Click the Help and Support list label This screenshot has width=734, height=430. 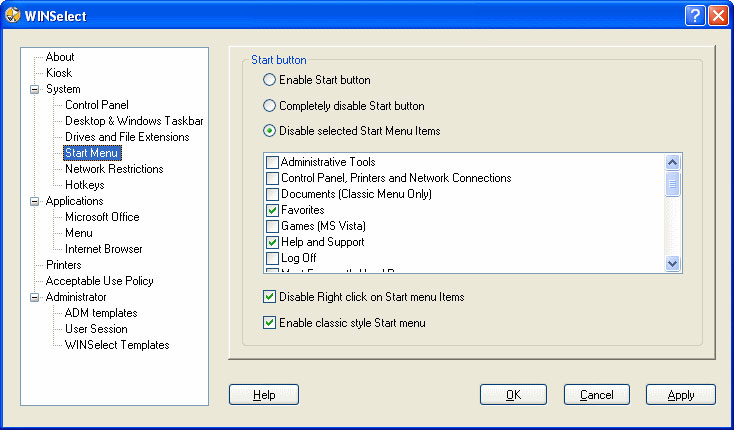point(323,242)
